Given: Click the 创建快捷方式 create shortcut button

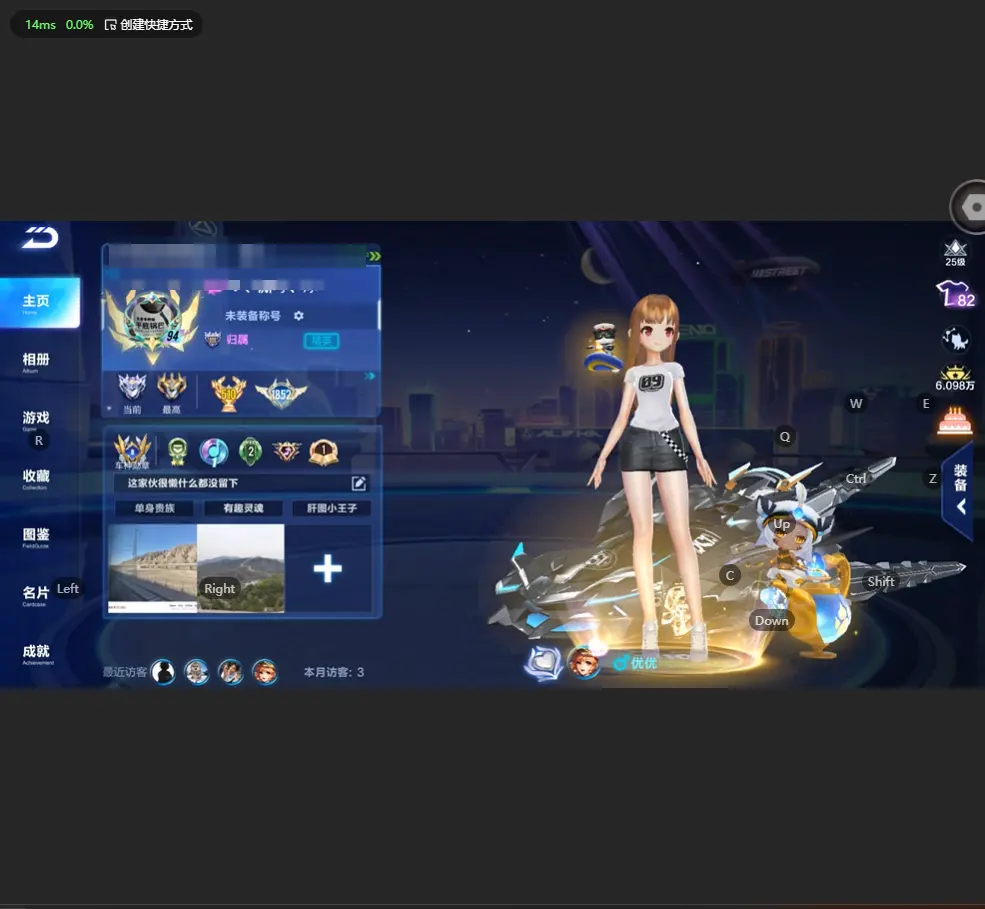Looking at the screenshot, I should click(149, 24).
